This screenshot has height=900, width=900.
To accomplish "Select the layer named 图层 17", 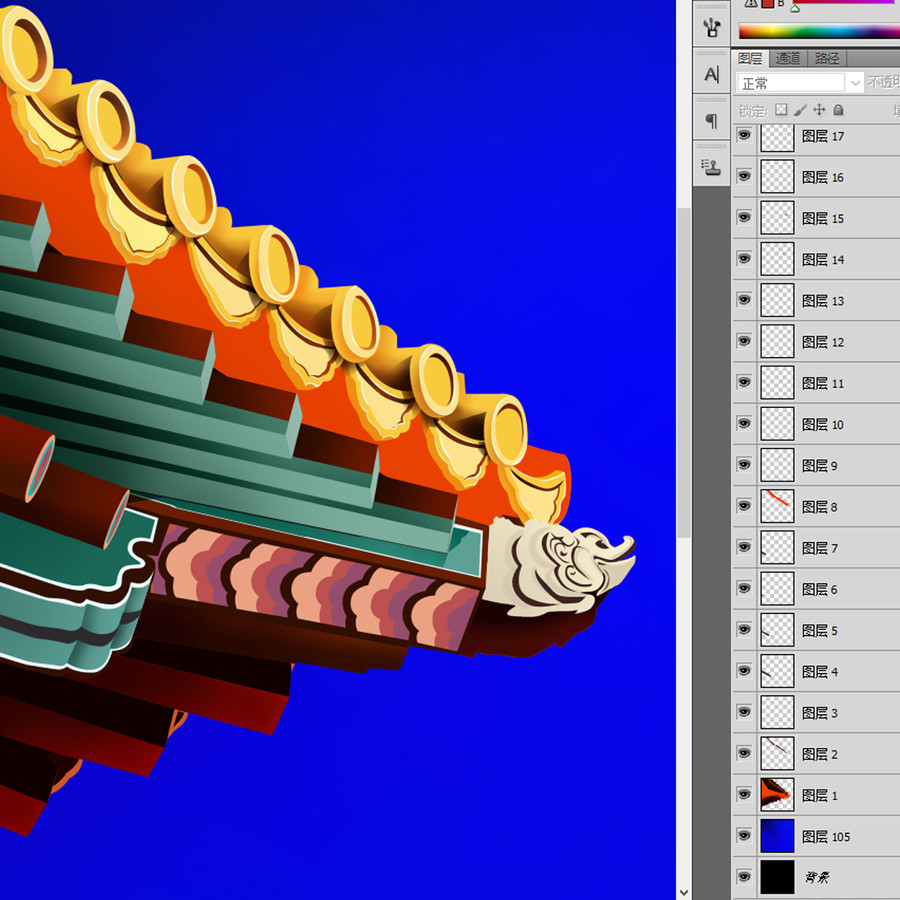I will coord(823,137).
